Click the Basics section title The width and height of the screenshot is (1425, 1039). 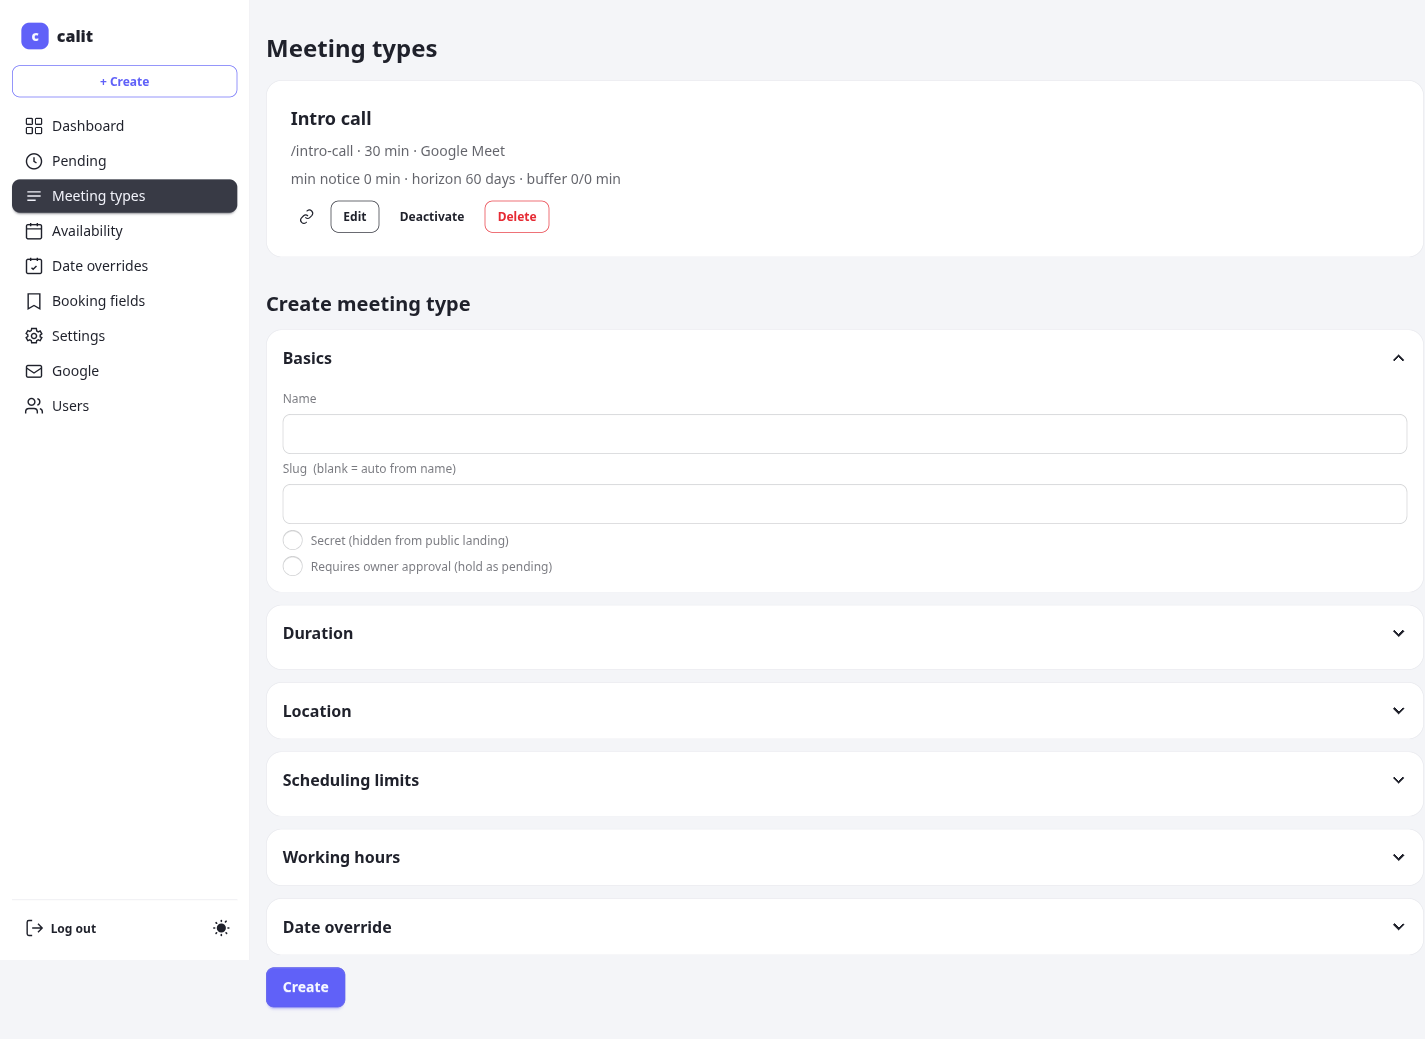307,358
